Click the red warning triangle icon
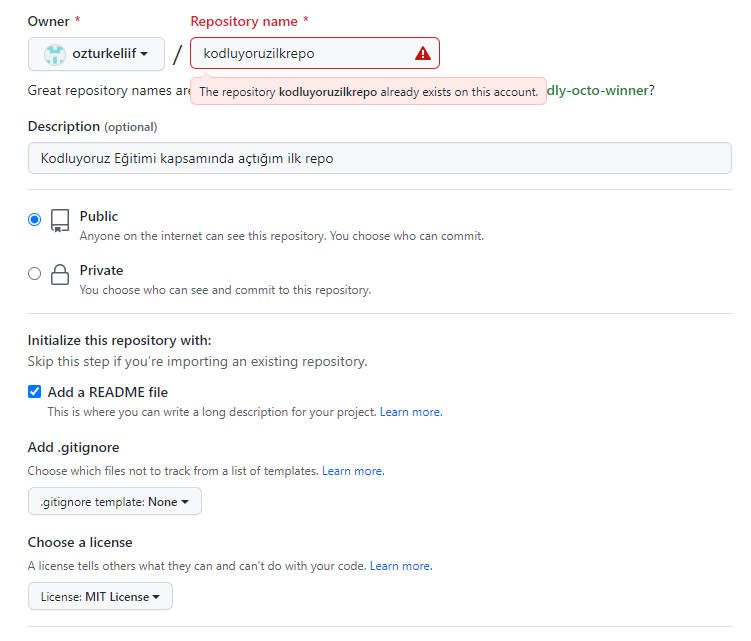751x641 pixels. pos(422,53)
